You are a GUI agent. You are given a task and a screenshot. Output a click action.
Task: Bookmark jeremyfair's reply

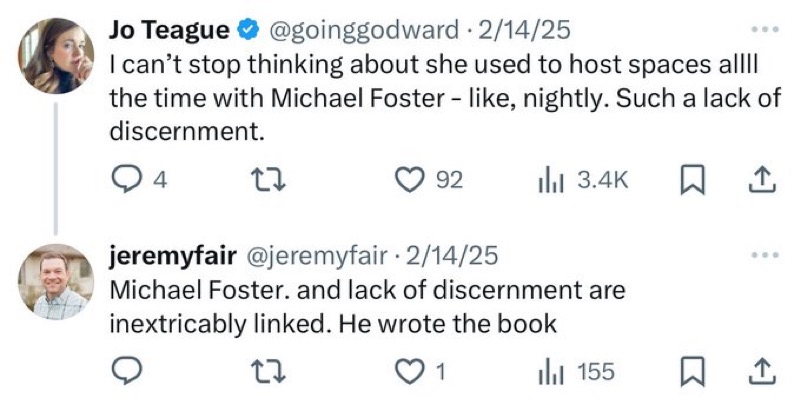click(x=691, y=372)
